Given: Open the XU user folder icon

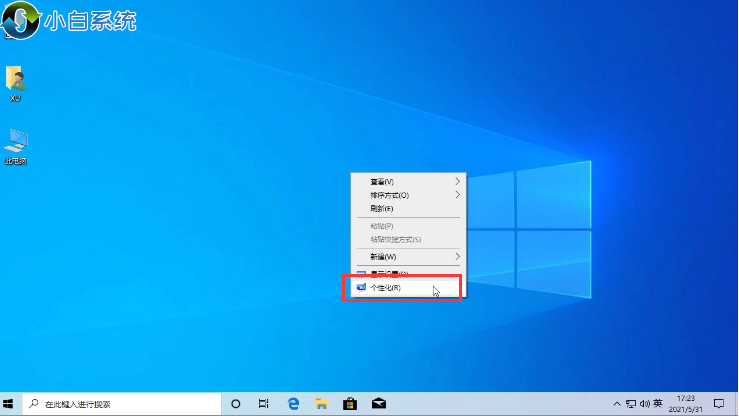Looking at the screenshot, I should [x=16, y=81].
